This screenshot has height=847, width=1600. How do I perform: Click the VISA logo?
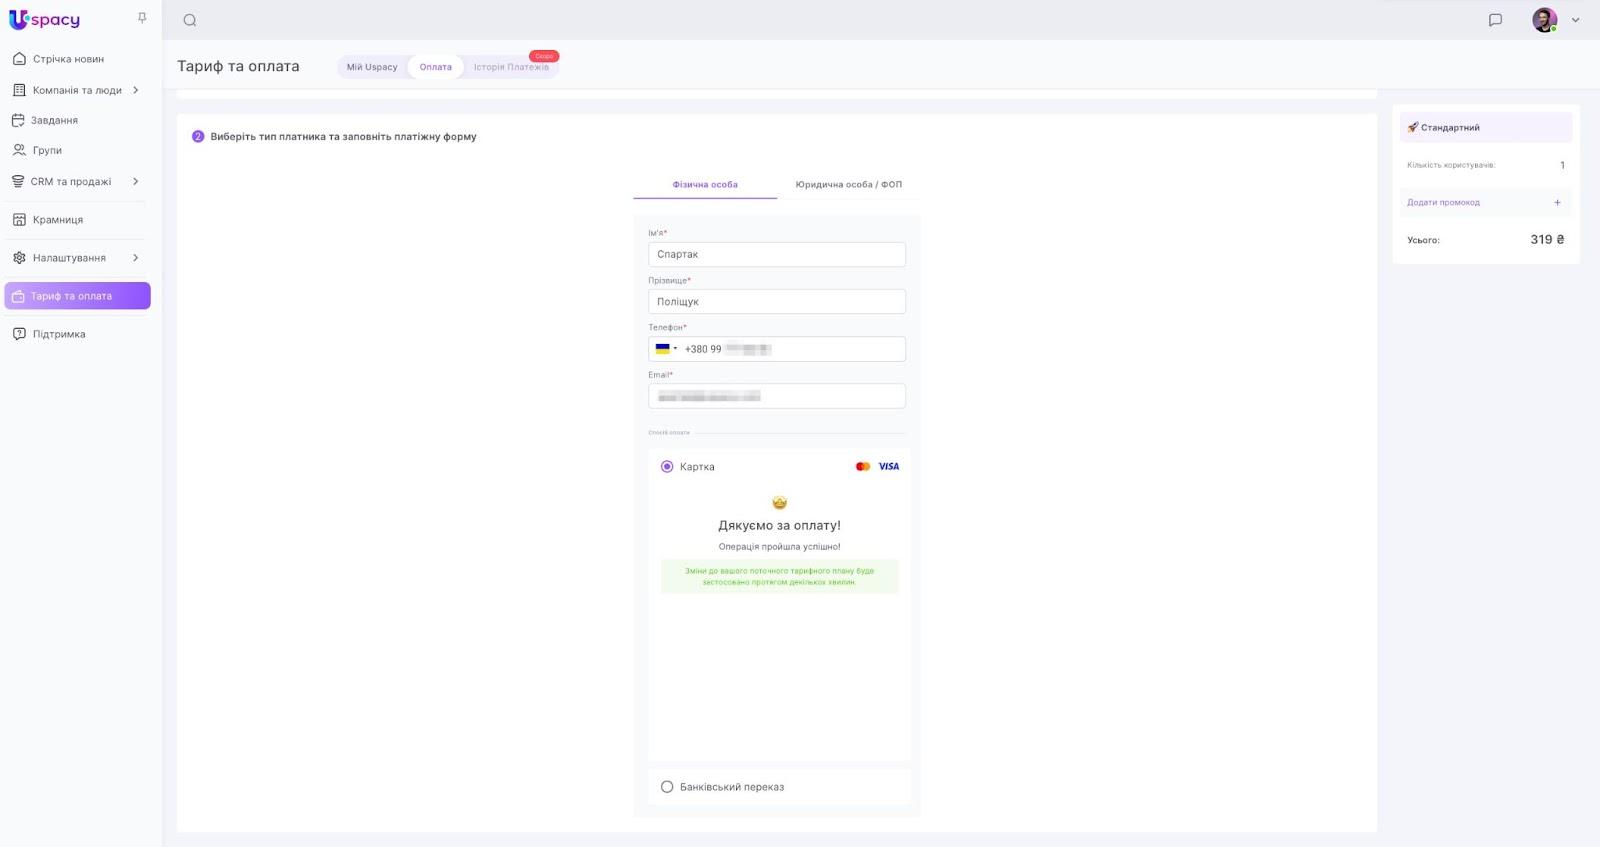(889, 467)
